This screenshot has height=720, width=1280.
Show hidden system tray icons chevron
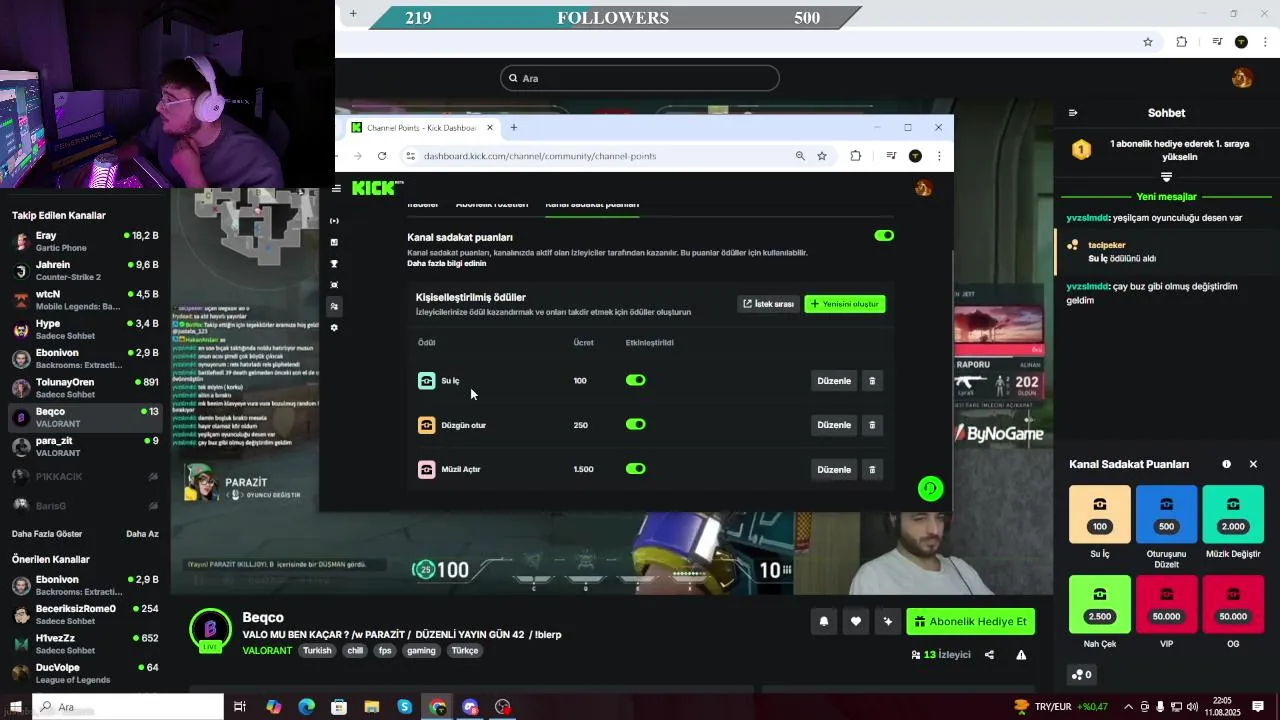pyautogui.click(x=1131, y=707)
